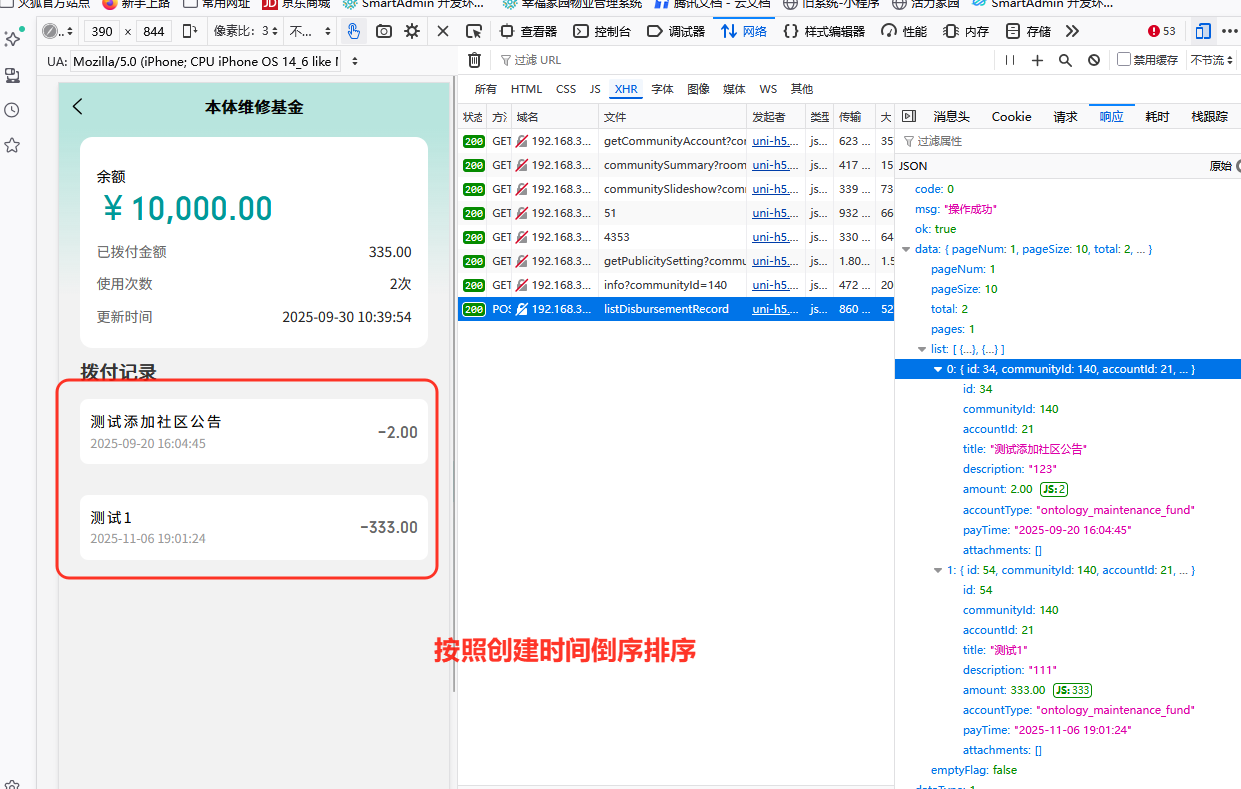
Task: Open the 测试1 disbursement record card
Action: tap(254, 527)
